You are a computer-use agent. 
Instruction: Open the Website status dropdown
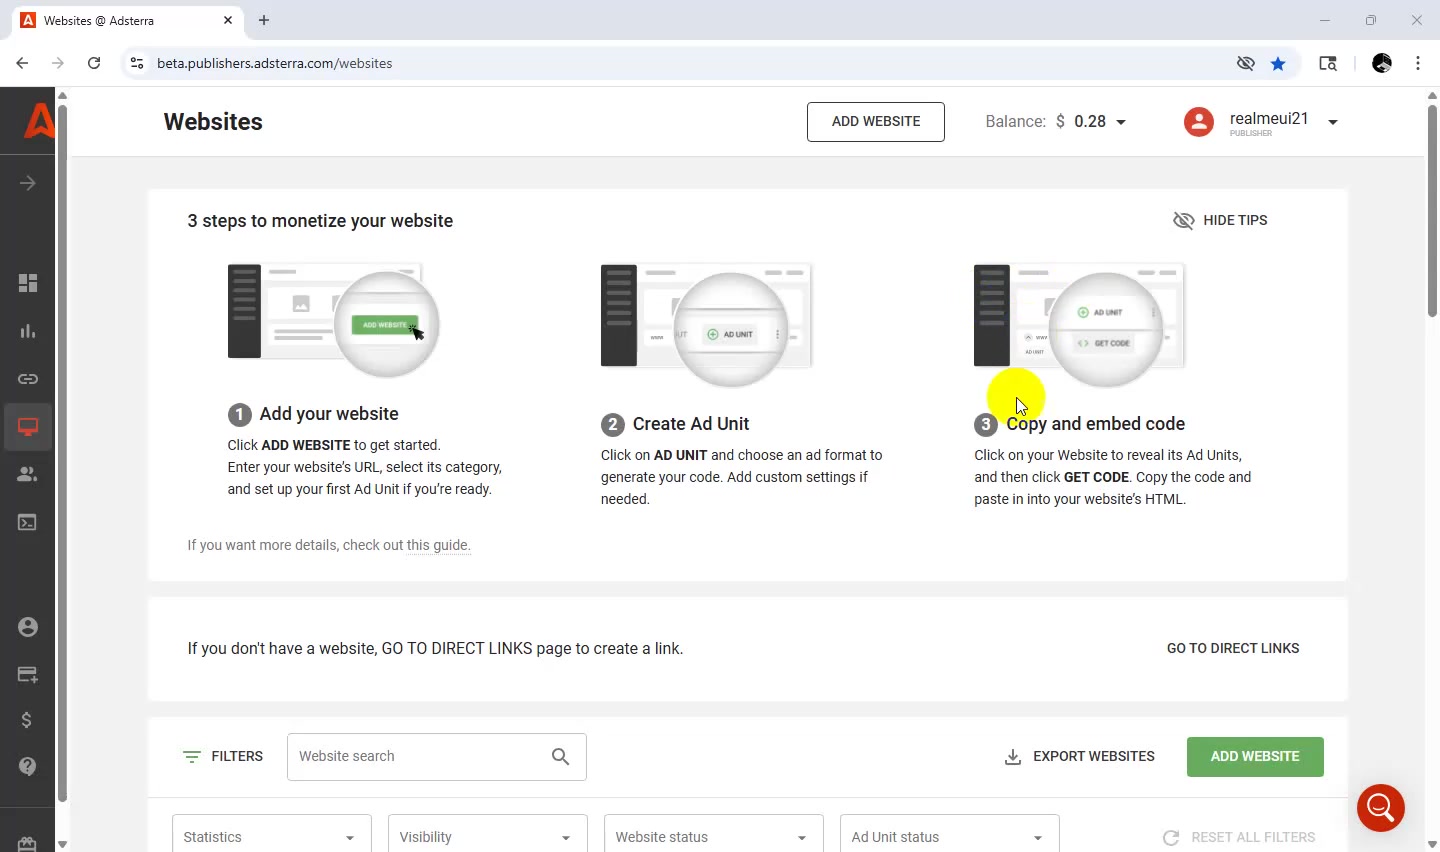point(714,837)
